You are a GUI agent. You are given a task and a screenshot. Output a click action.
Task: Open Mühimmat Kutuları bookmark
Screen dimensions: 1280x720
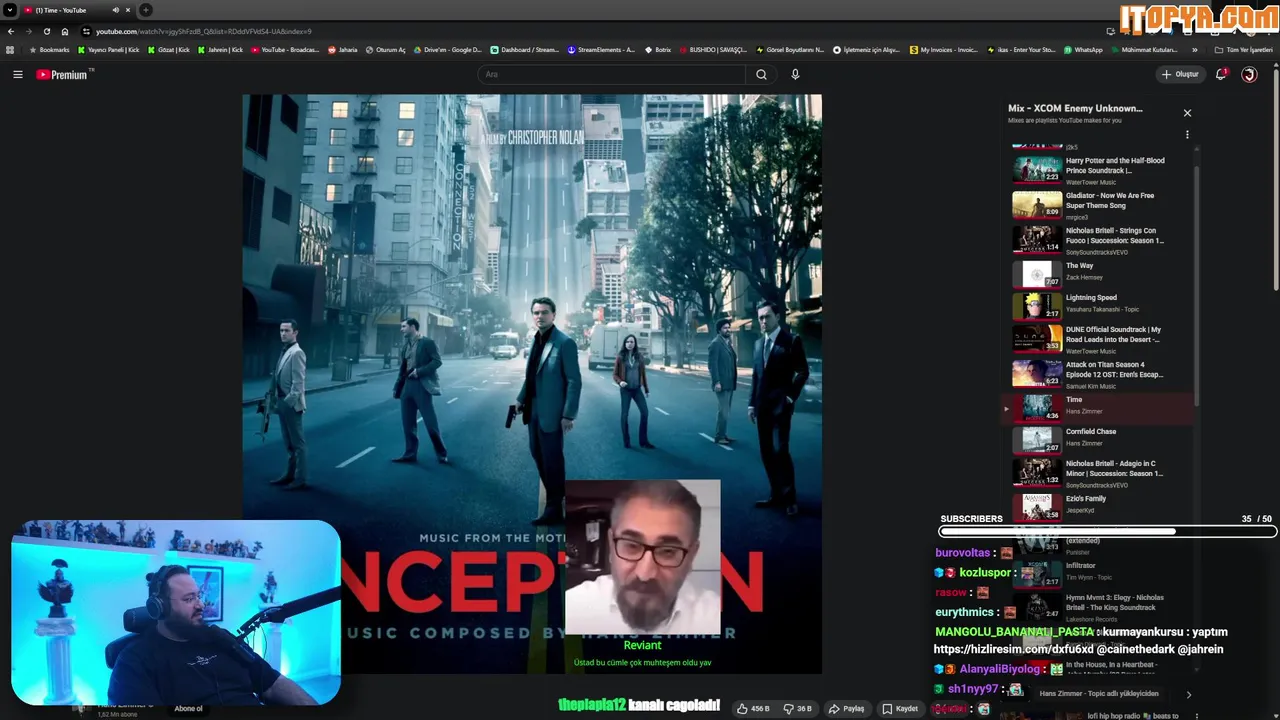pyautogui.click(x=1145, y=49)
